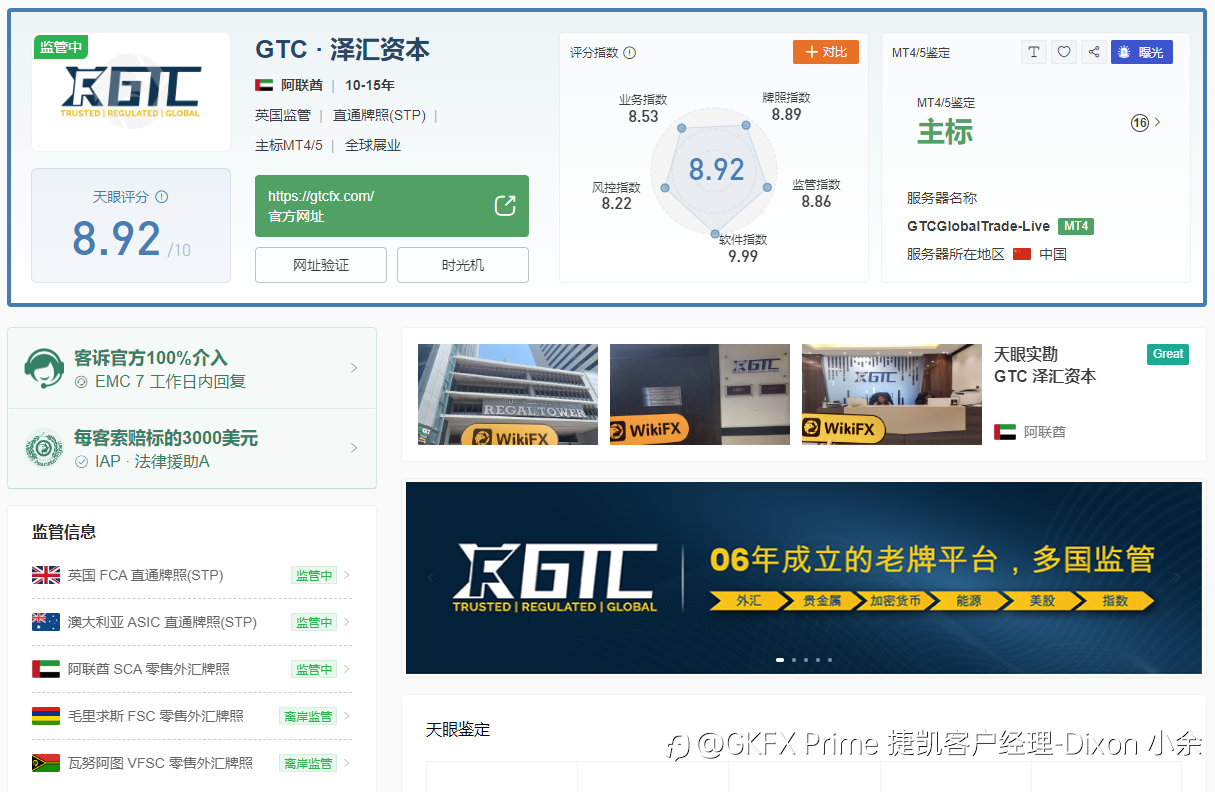The height and width of the screenshot is (792, 1215).
Task: Open the 澳大利亚 ASIC 直通牌照(STP) row
Action: (x=192, y=622)
